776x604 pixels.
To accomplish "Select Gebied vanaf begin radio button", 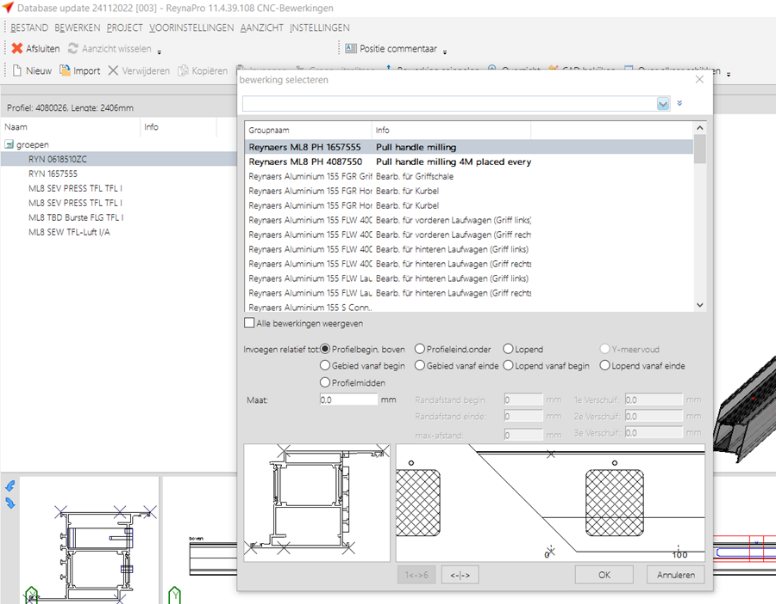I will coord(325,365).
